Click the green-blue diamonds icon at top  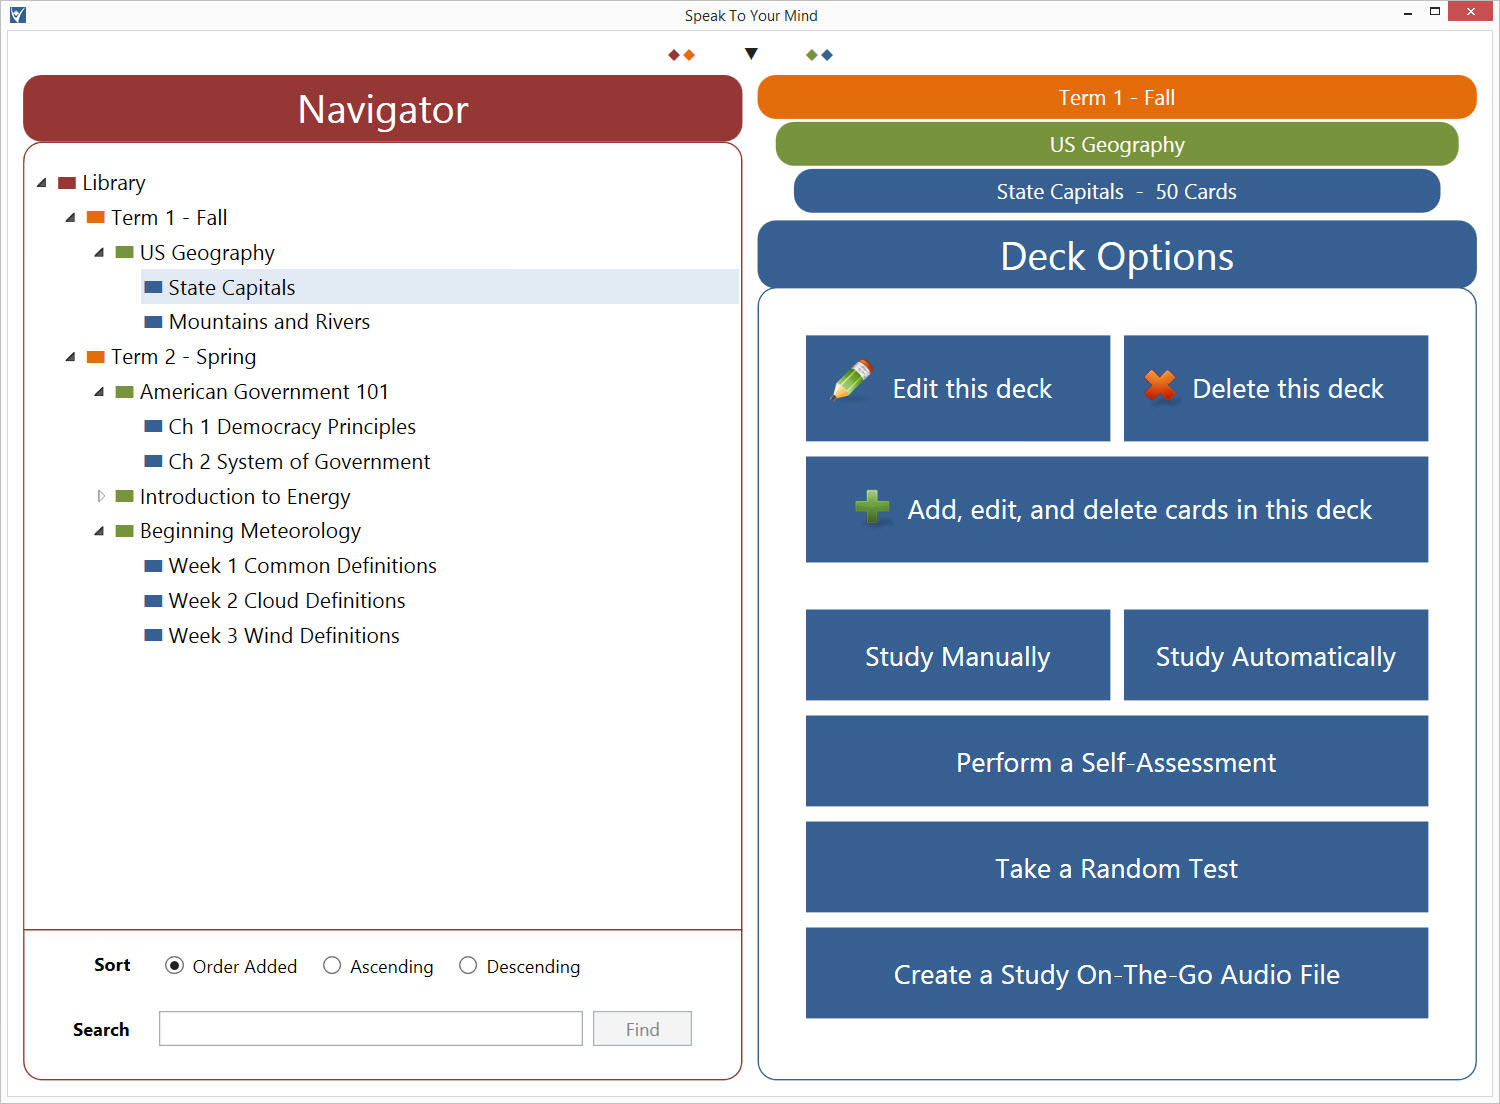tap(819, 55)
